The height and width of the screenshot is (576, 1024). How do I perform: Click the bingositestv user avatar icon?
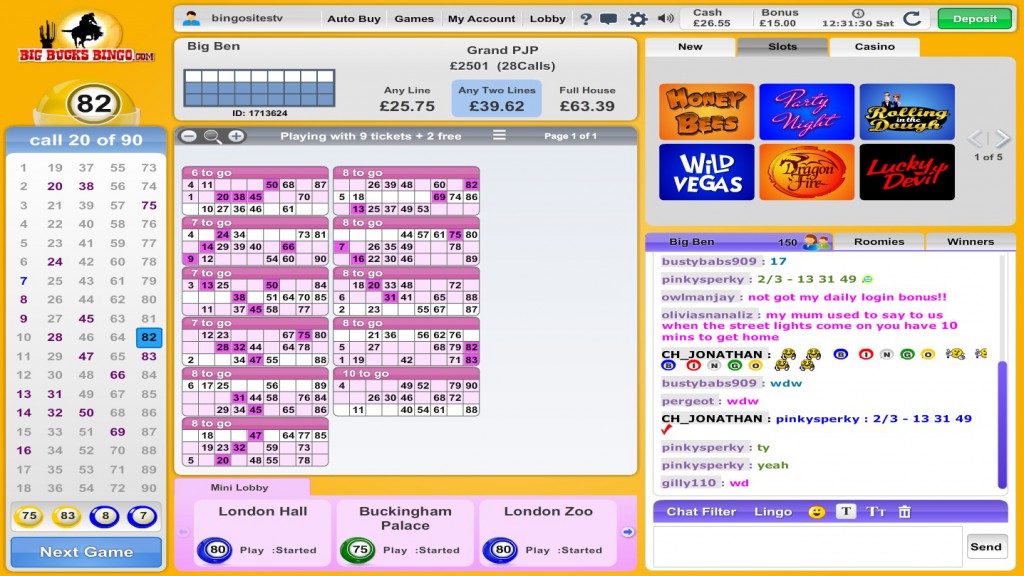coord(191,18)
